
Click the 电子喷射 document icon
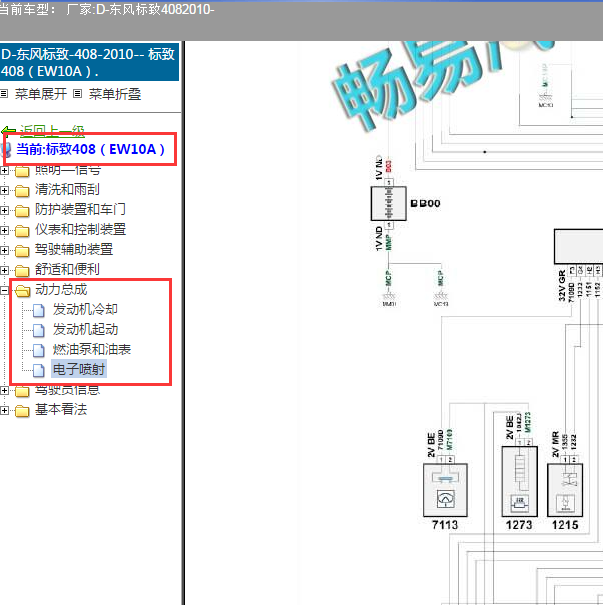pos(39,370)
